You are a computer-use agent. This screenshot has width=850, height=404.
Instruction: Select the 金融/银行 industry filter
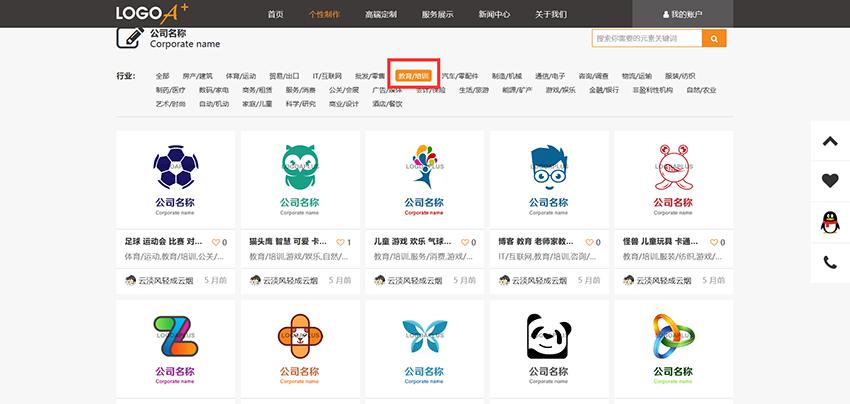point(604,90)
